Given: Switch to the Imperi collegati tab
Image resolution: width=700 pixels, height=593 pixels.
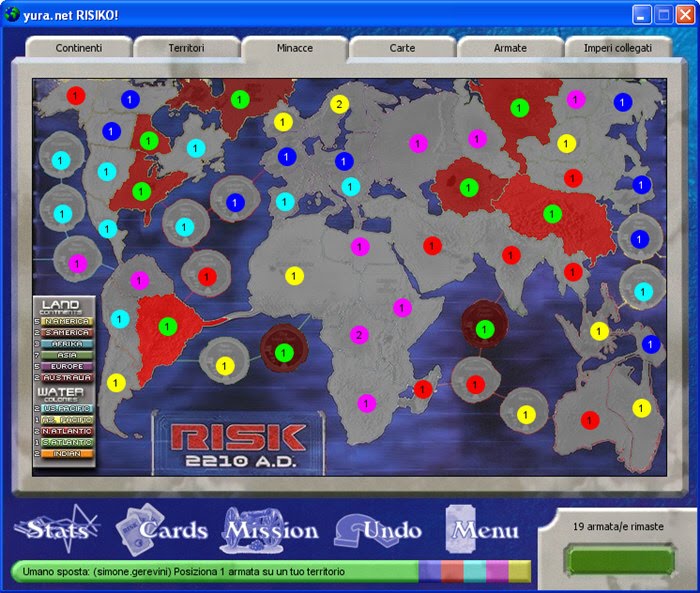Looking at the screenshot, I should pyautogui.click(x=618, y=48).
